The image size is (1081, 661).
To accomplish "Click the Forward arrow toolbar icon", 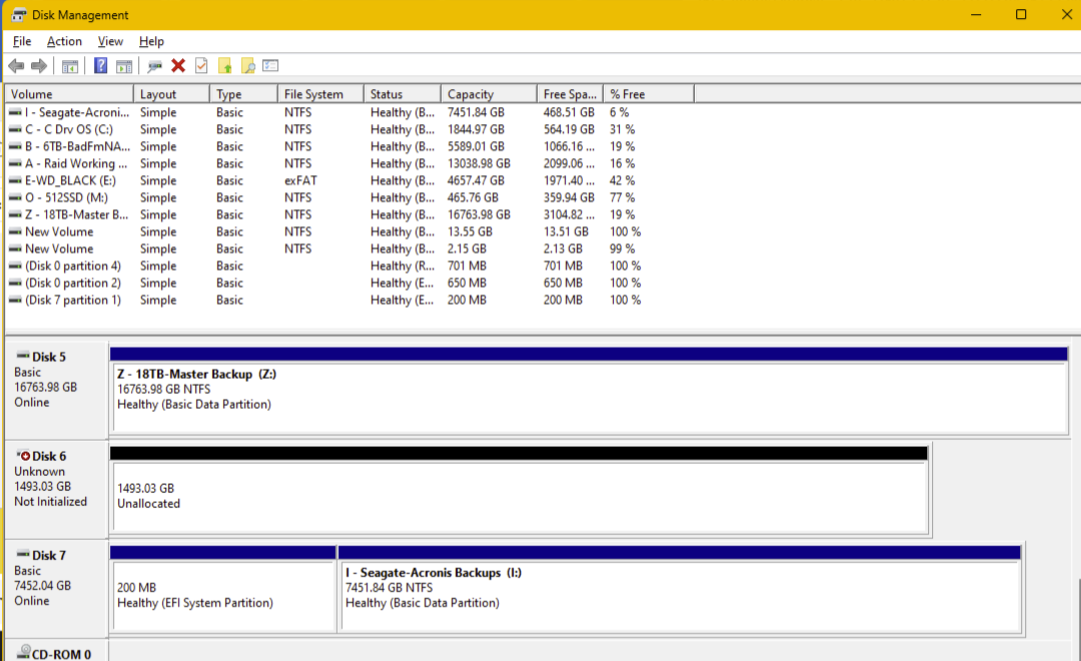I will [x=39, y=66].
